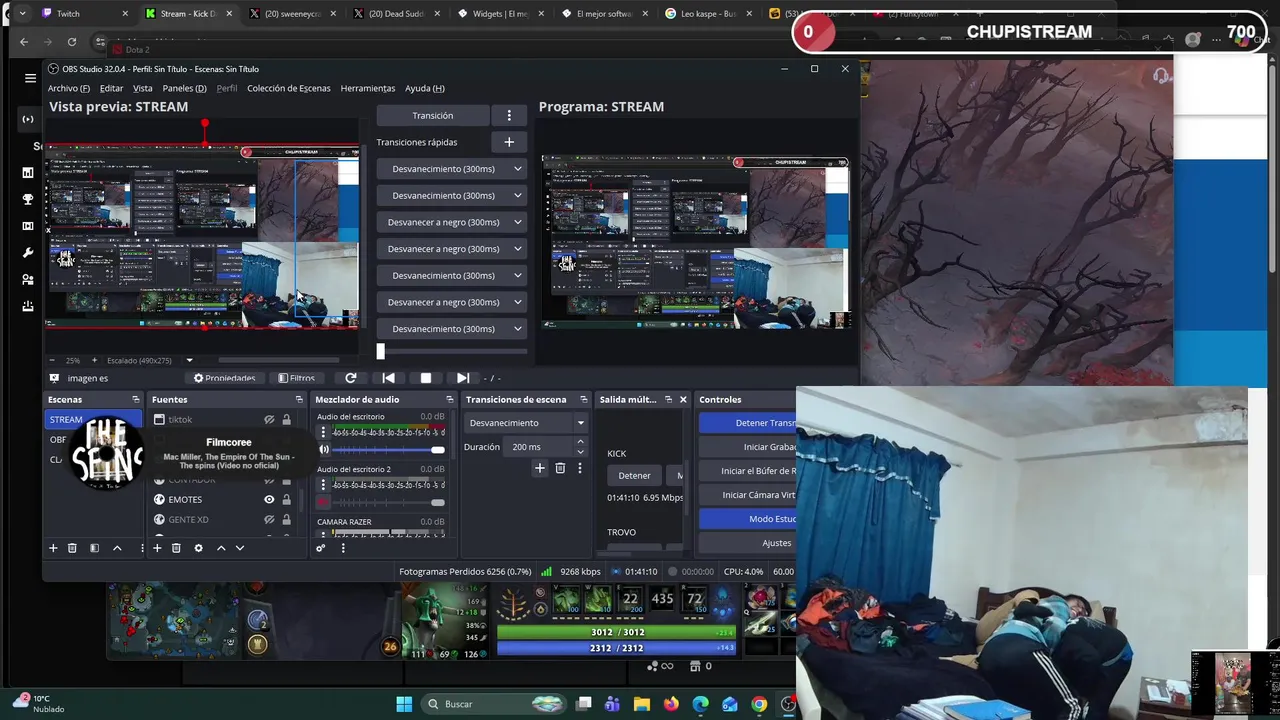The height and width of the screenshot is (720, 1280).
Task: Open scene transition Desvanecimiento combo box
Action: tap(526, 423)
